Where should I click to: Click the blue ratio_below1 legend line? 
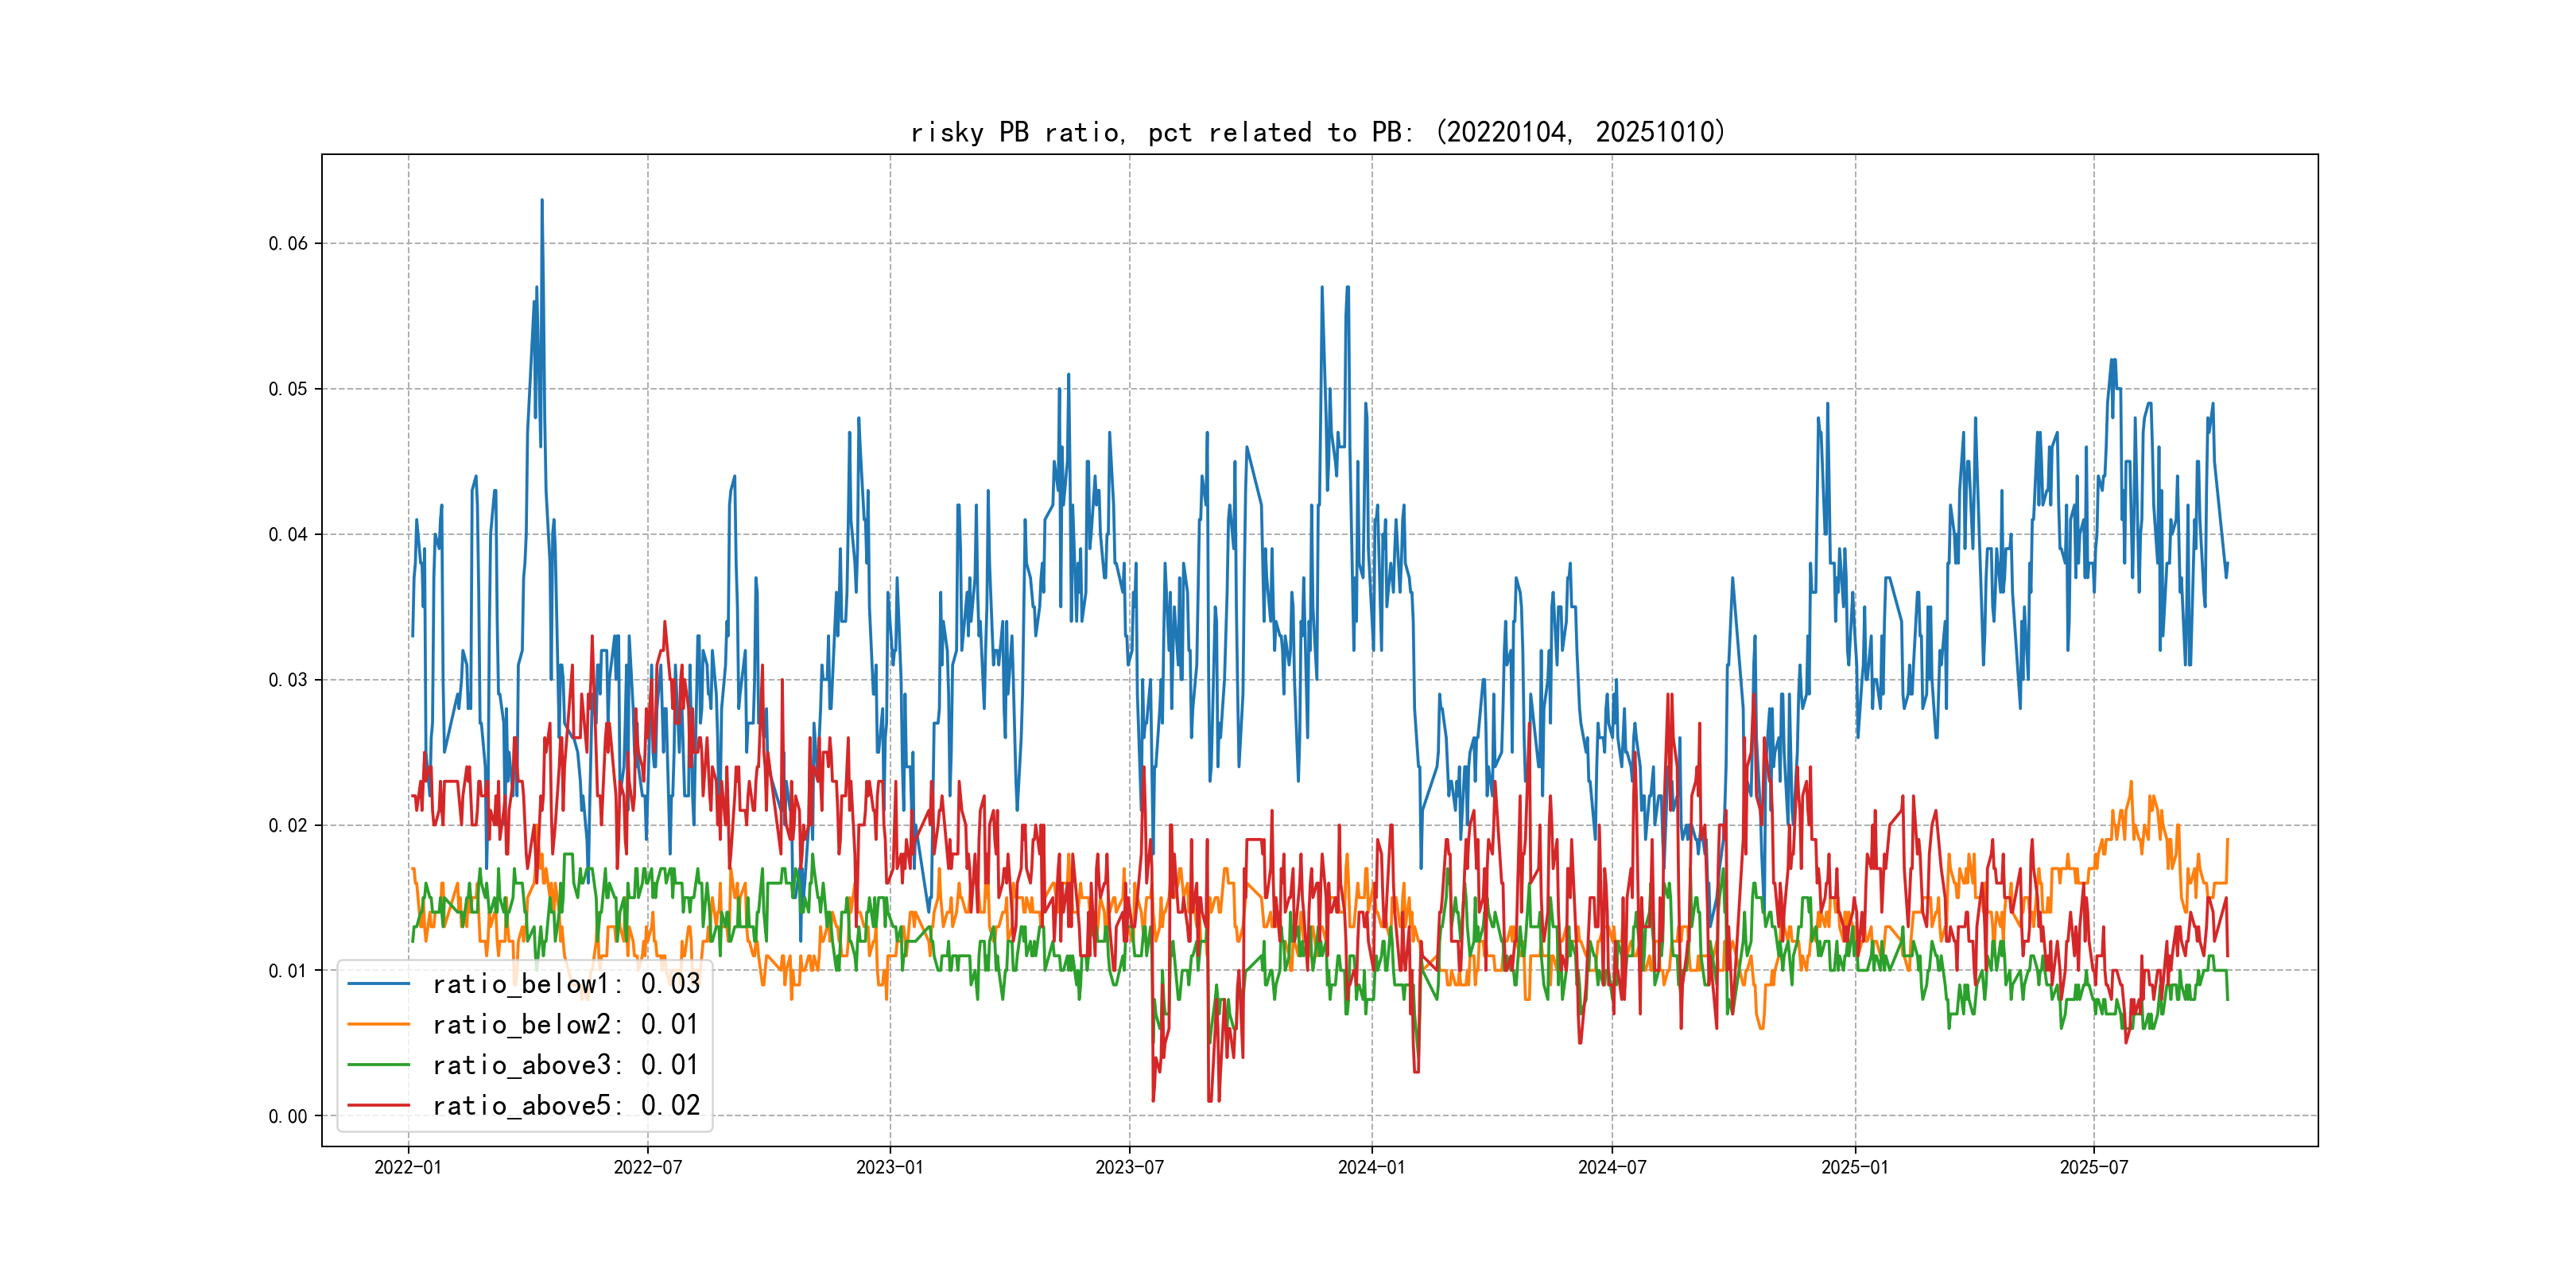click(378, 984)
